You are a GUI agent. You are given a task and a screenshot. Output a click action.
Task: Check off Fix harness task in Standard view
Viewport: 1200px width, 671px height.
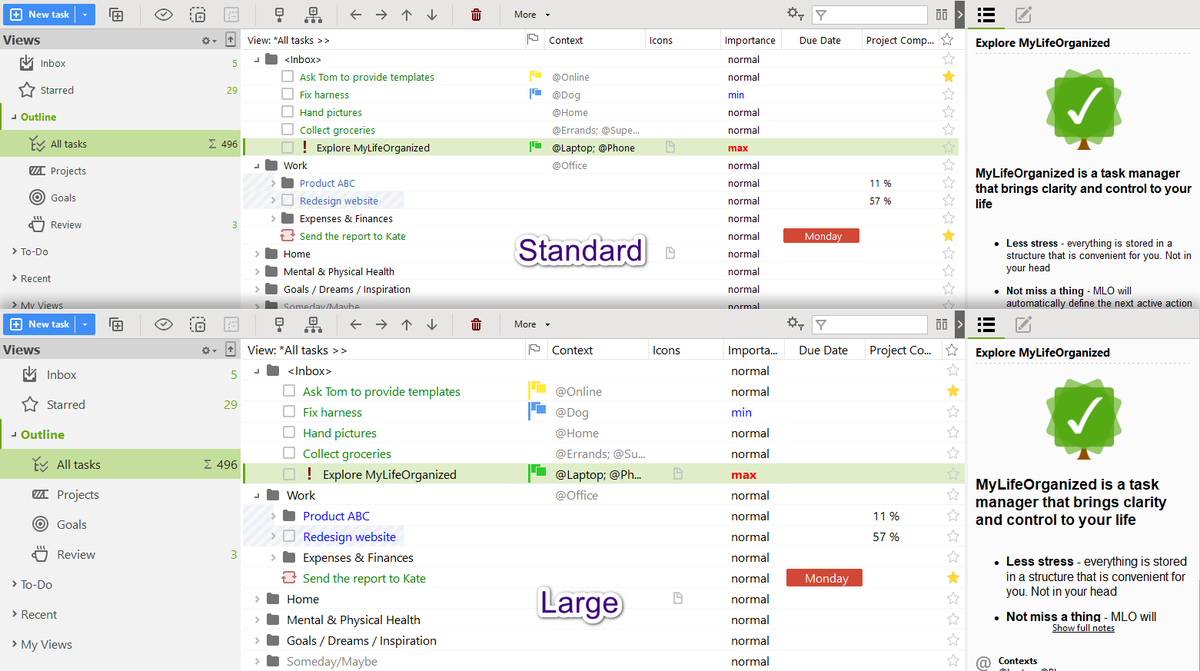[287, 95]
